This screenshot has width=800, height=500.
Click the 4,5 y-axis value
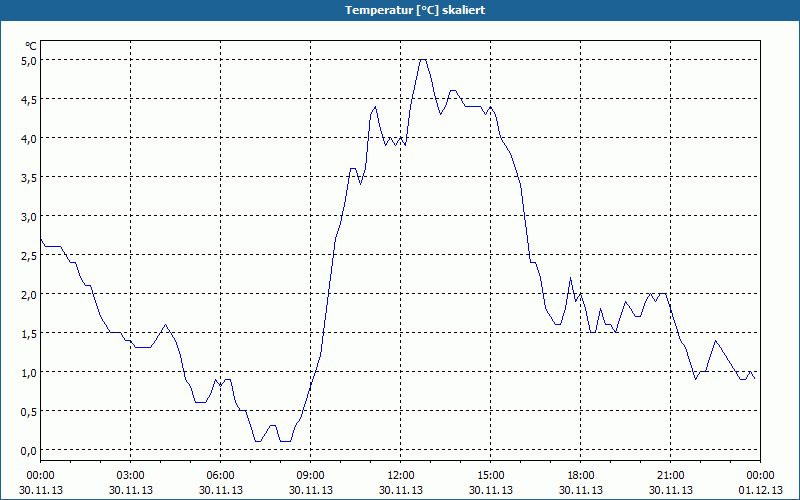pyautogui.click(x=29, y=99)
